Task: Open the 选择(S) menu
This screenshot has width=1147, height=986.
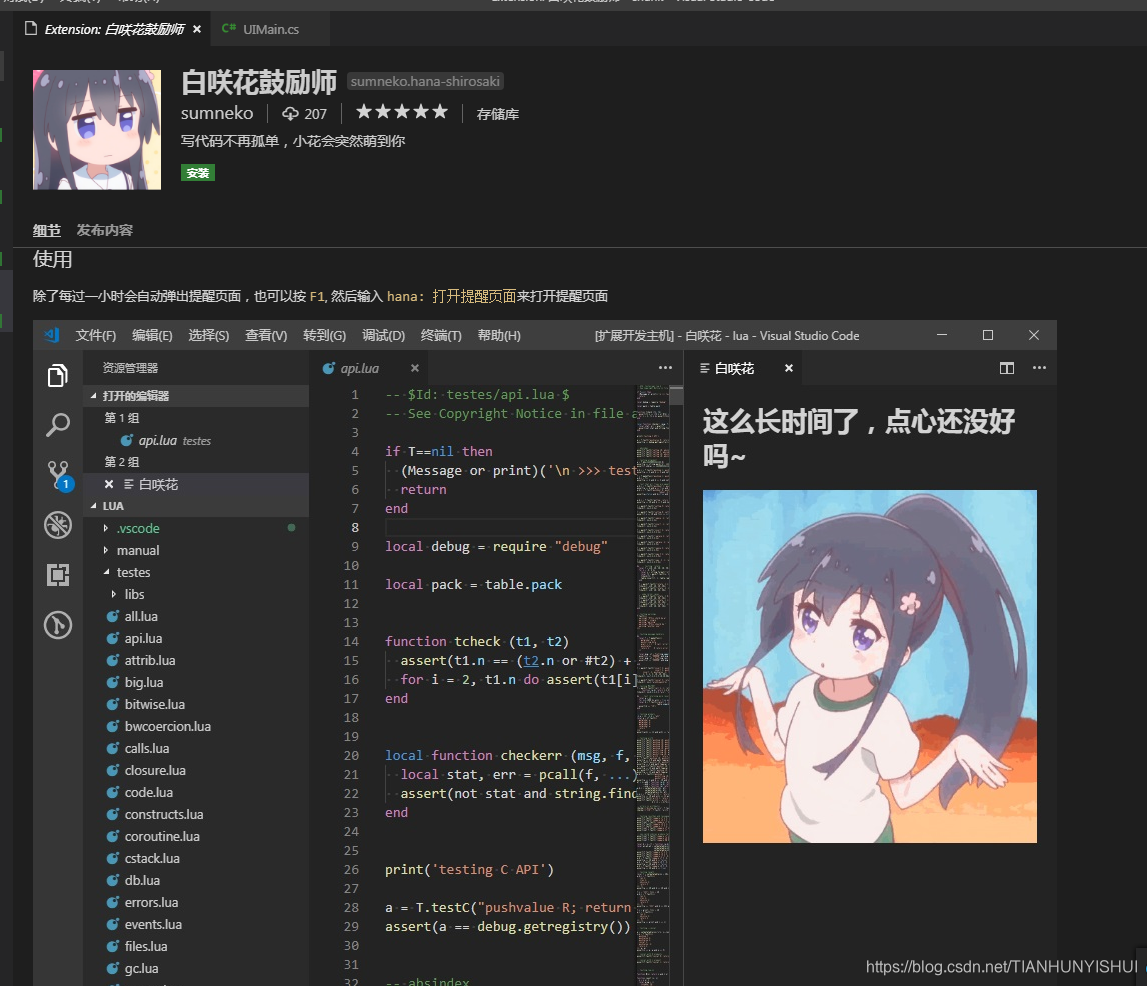Action: tap(208, 336)
